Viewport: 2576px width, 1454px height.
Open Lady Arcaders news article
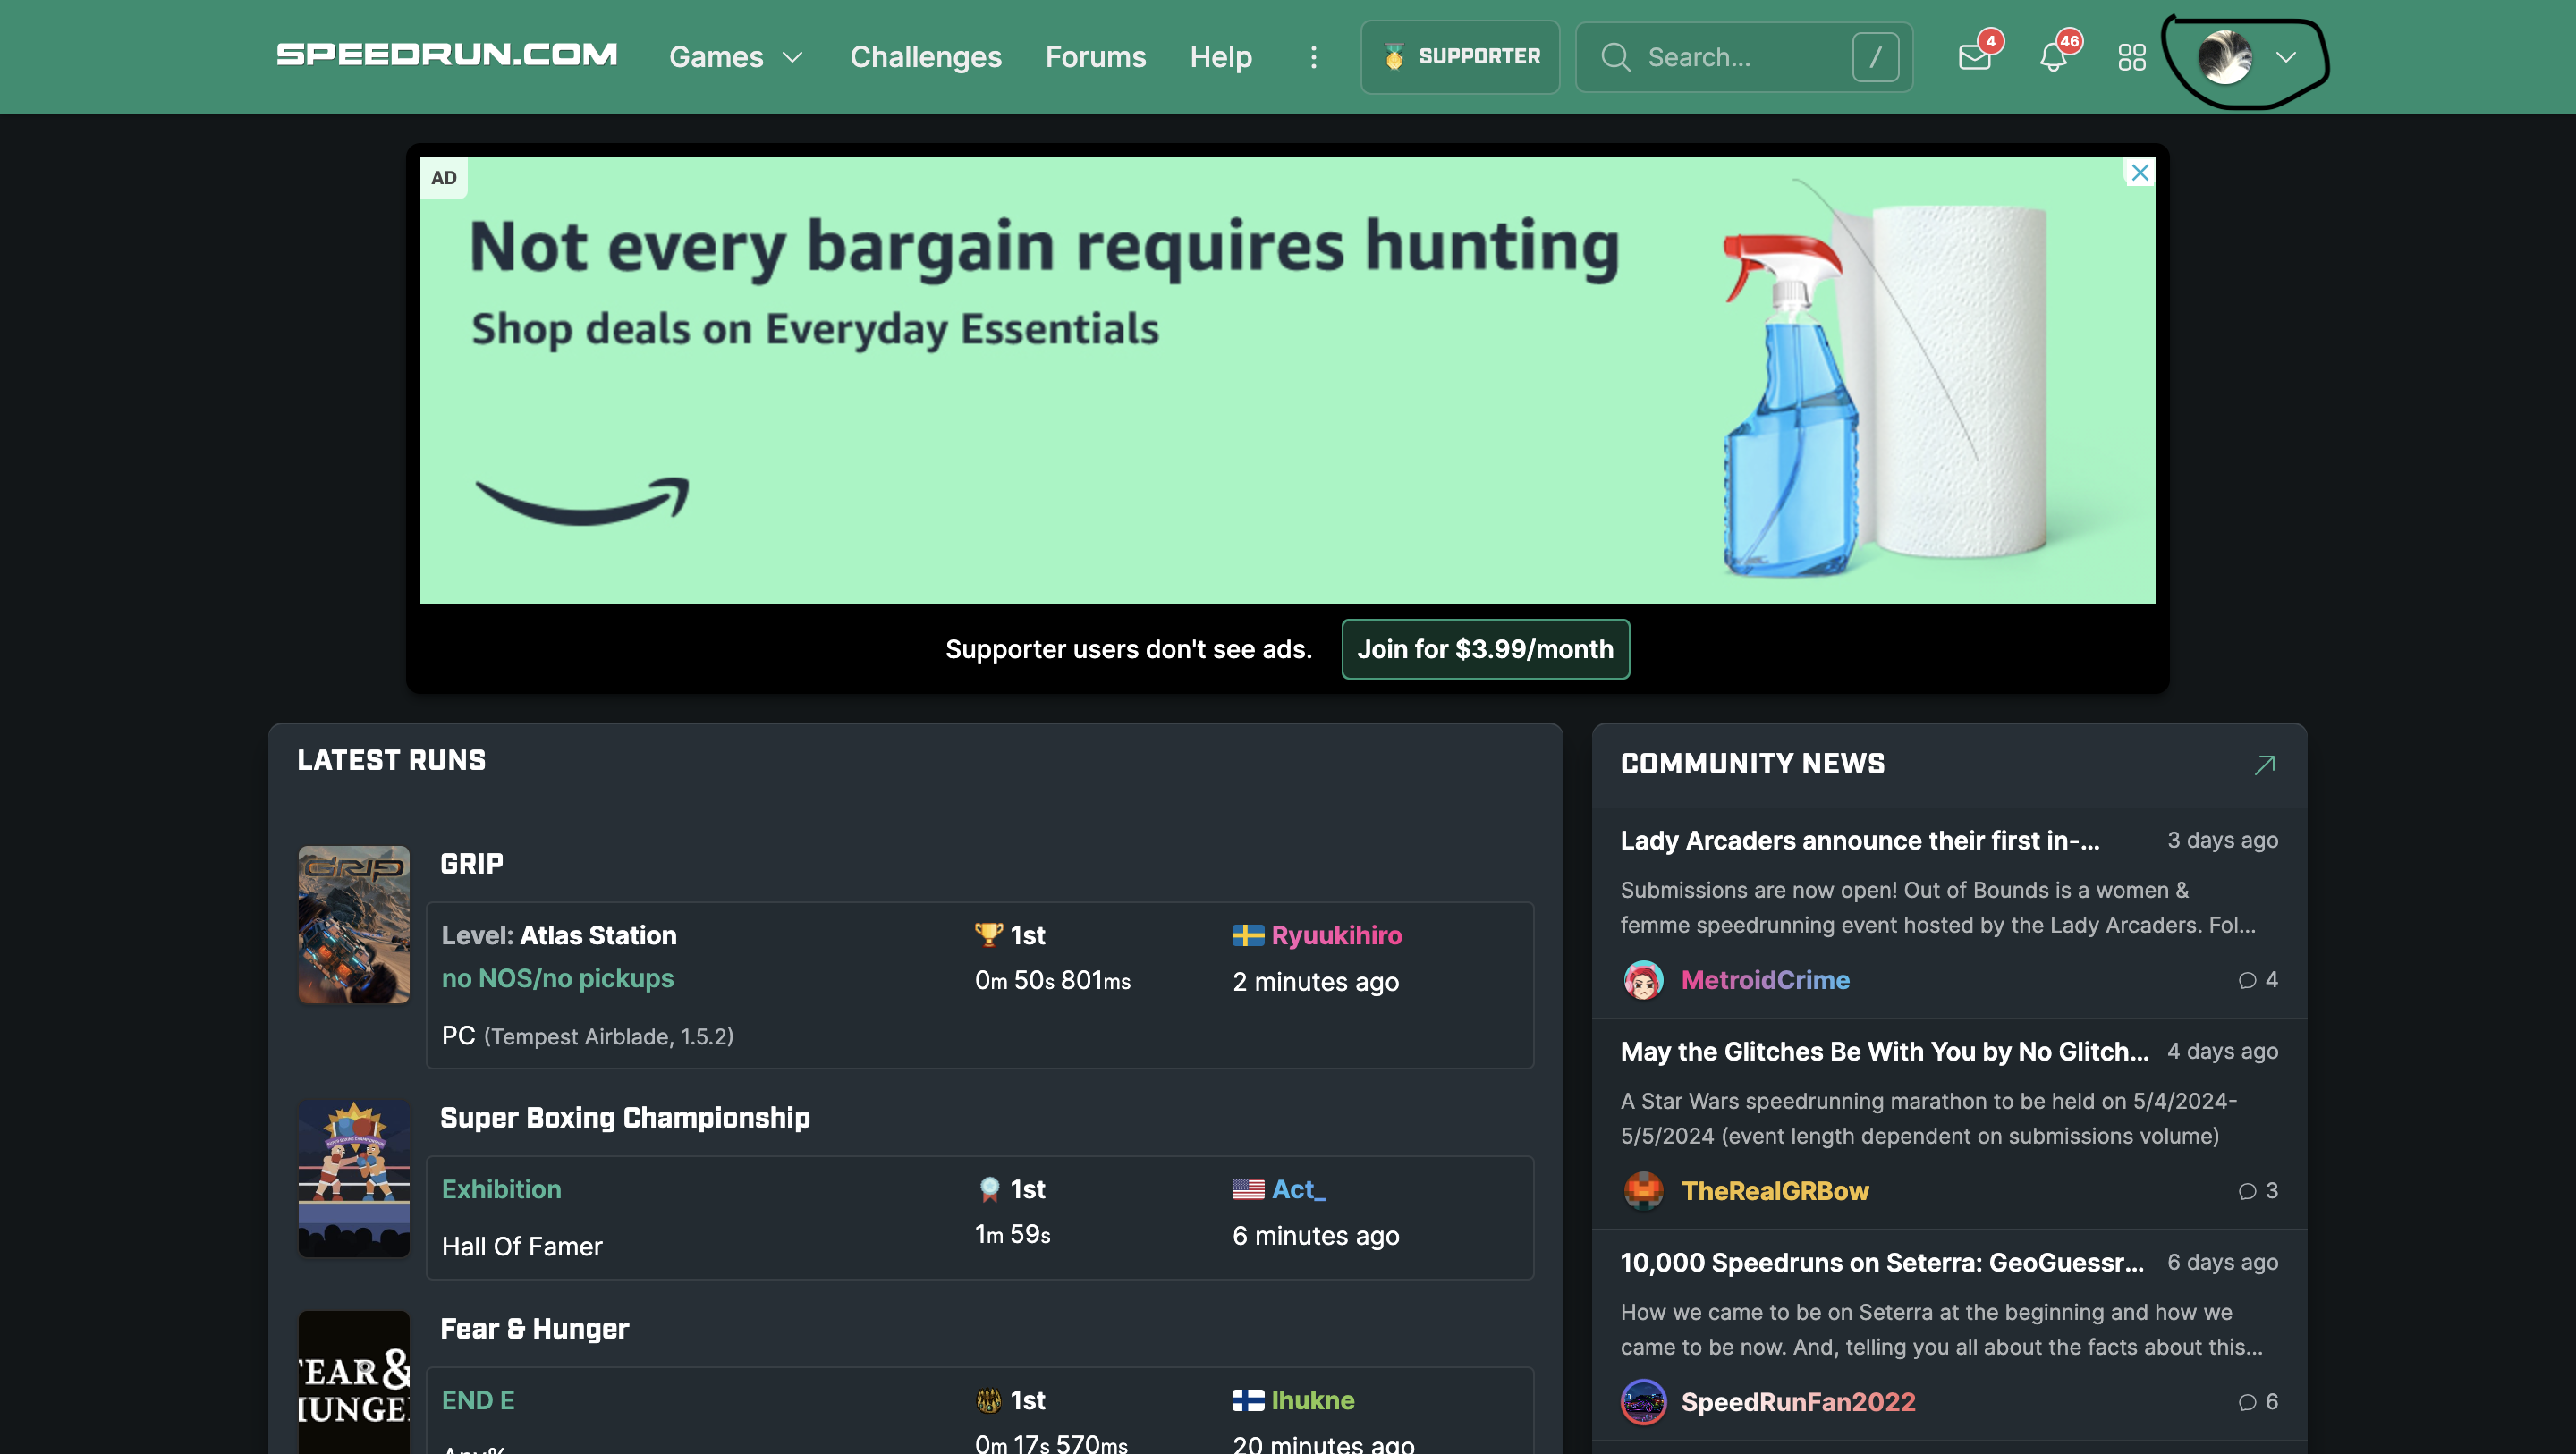tap(1859, 840)
